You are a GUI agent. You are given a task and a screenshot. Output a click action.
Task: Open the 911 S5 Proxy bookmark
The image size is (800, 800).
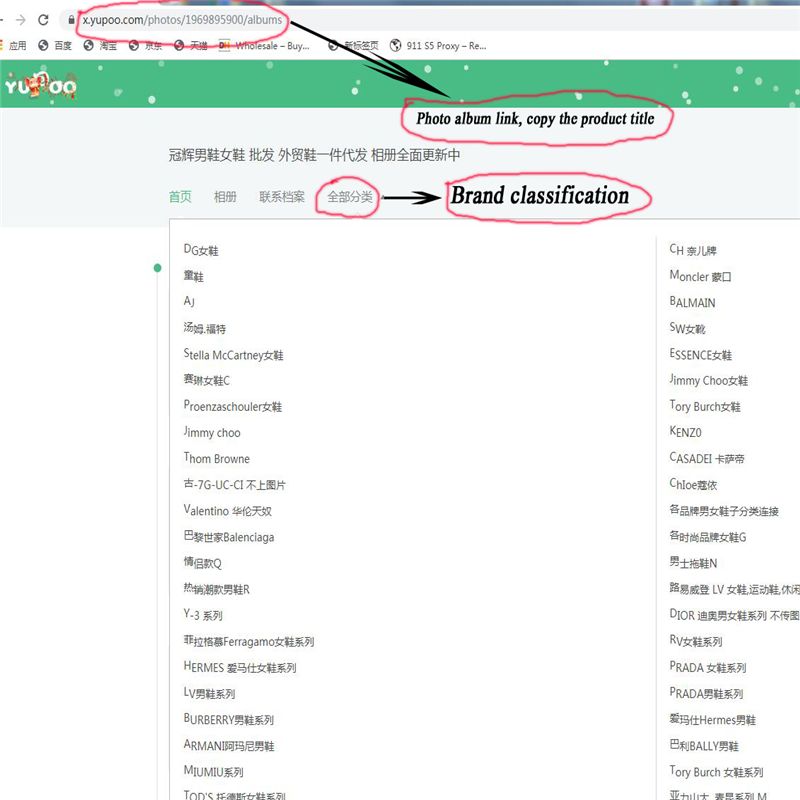tap(438, 45)
